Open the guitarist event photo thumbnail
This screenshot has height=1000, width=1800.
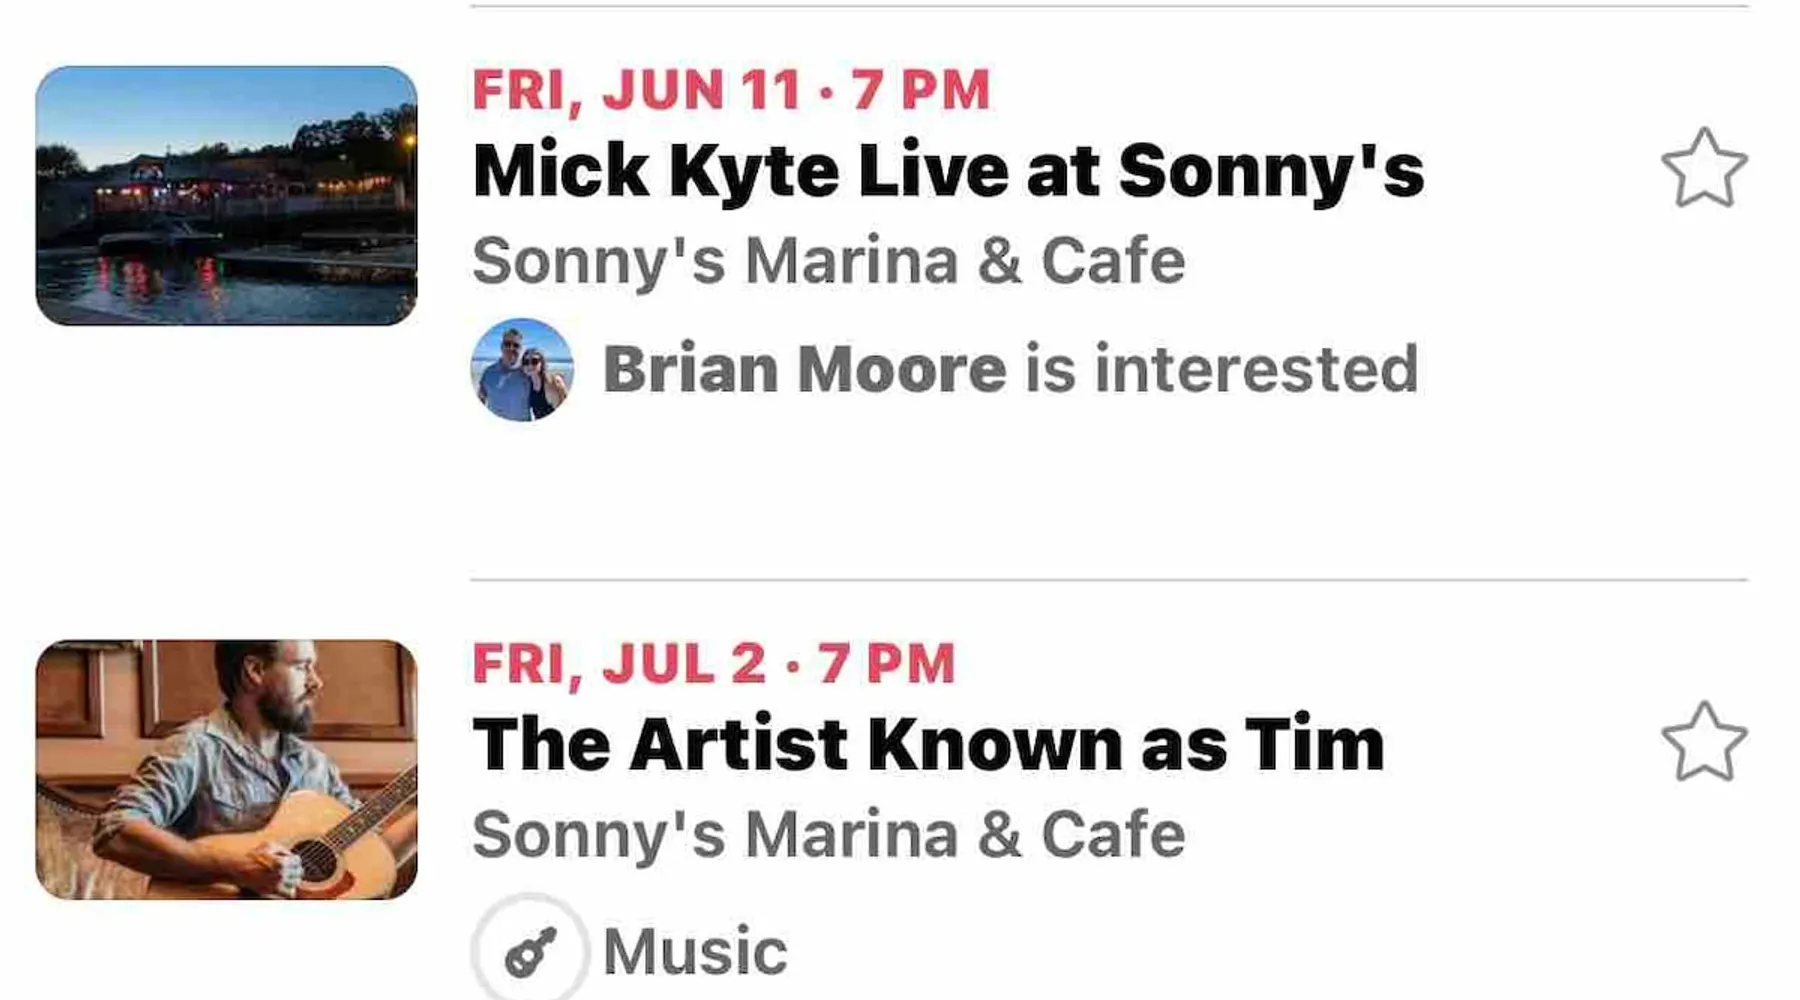226,769
